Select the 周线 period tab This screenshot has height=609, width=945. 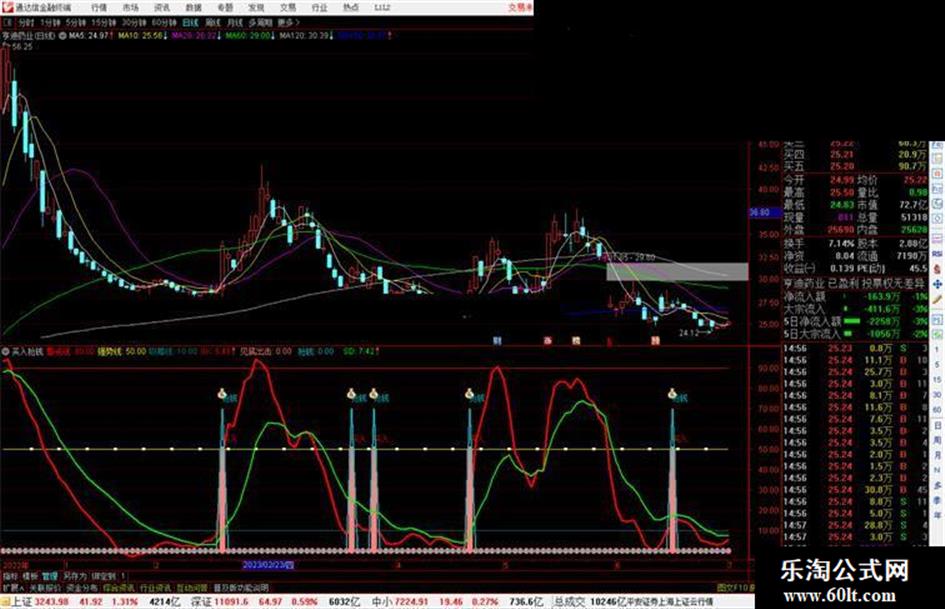click(x=213, y=22)
